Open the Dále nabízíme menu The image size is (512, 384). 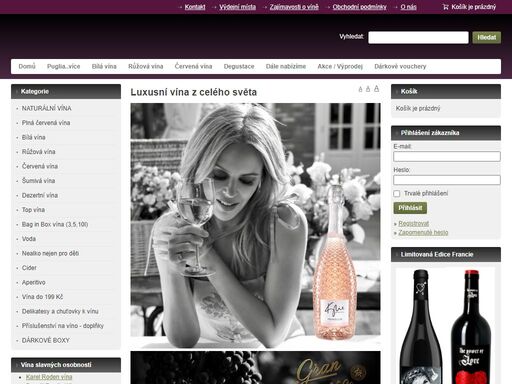click(x=286, y=66)
